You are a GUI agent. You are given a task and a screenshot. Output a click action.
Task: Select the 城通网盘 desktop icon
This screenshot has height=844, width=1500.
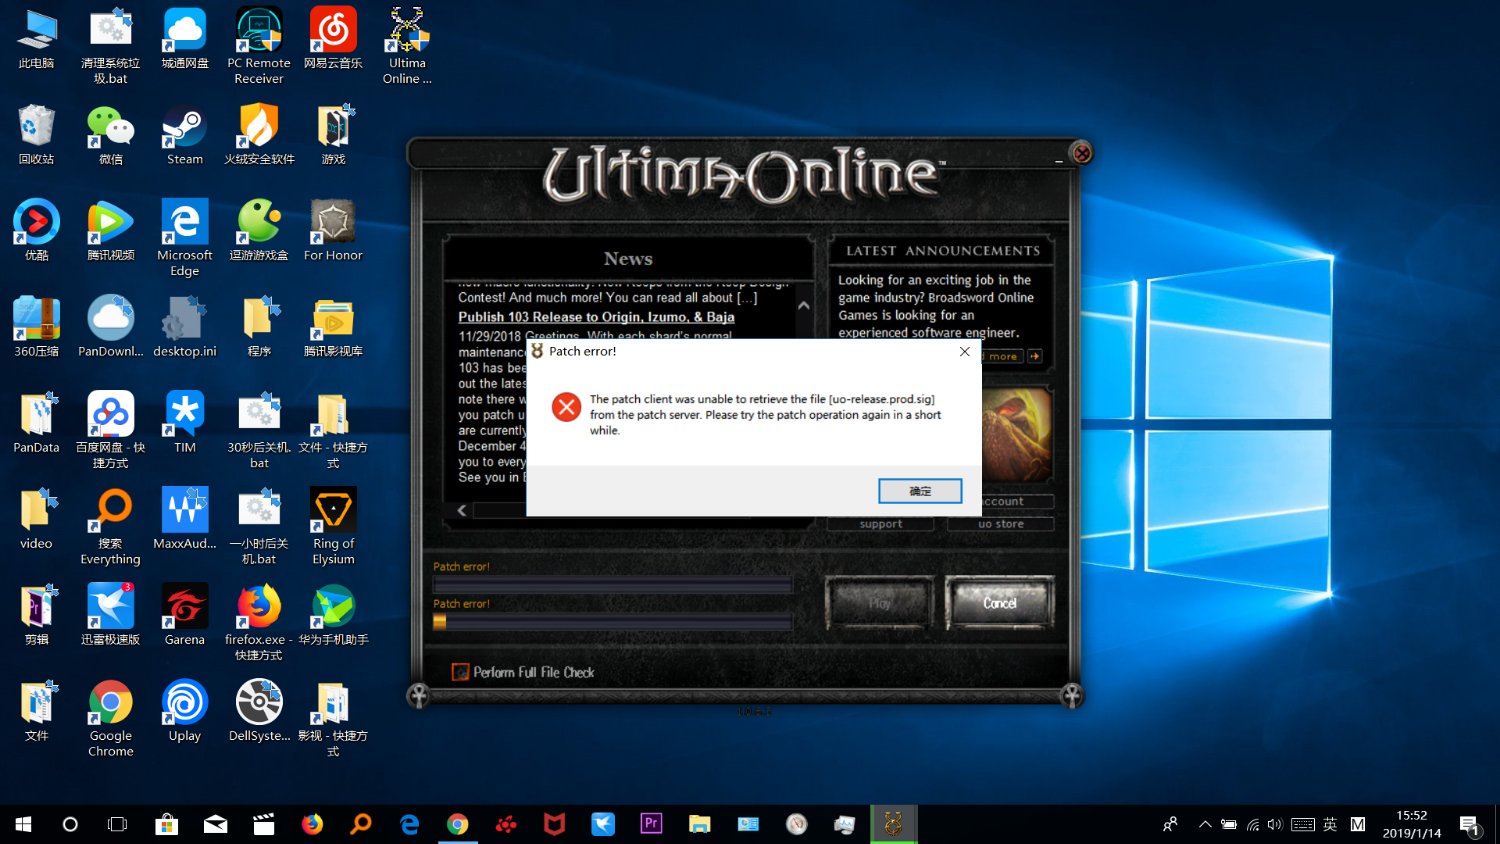tap(185, 40)
